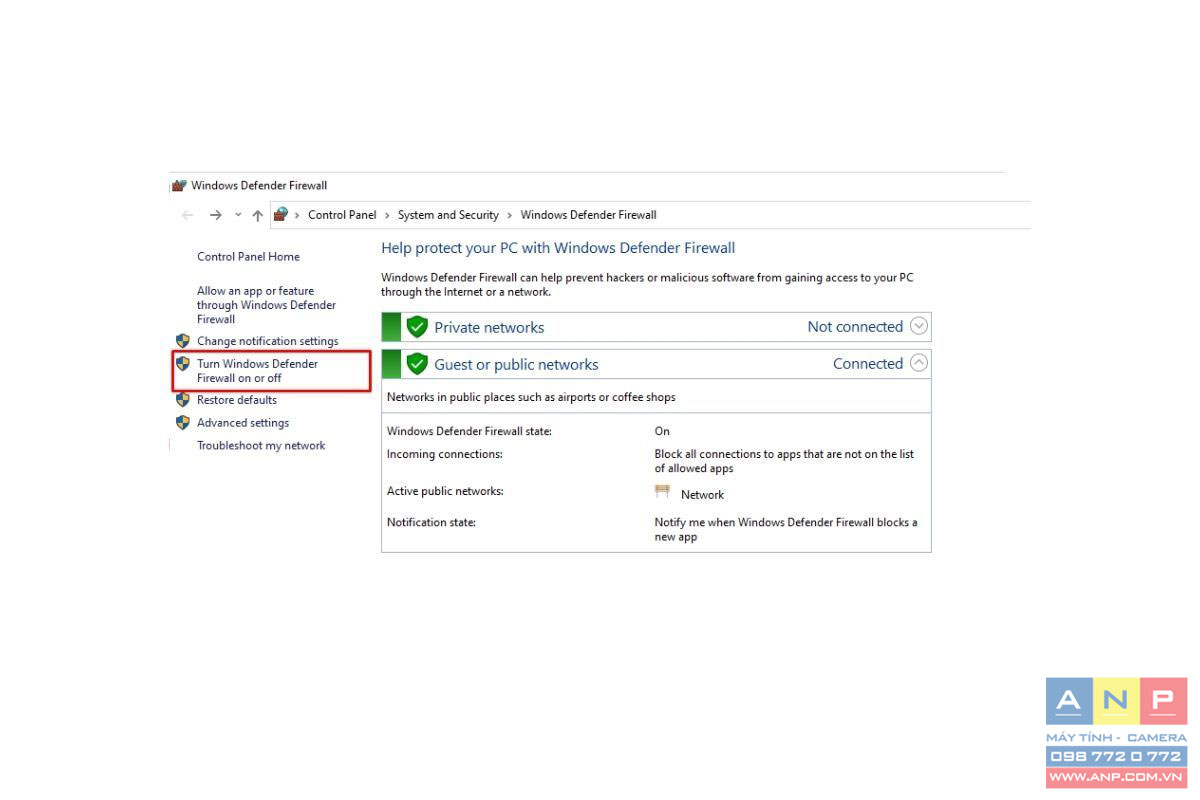Expand the Private networks section chevron

click(x=919, y=326)
